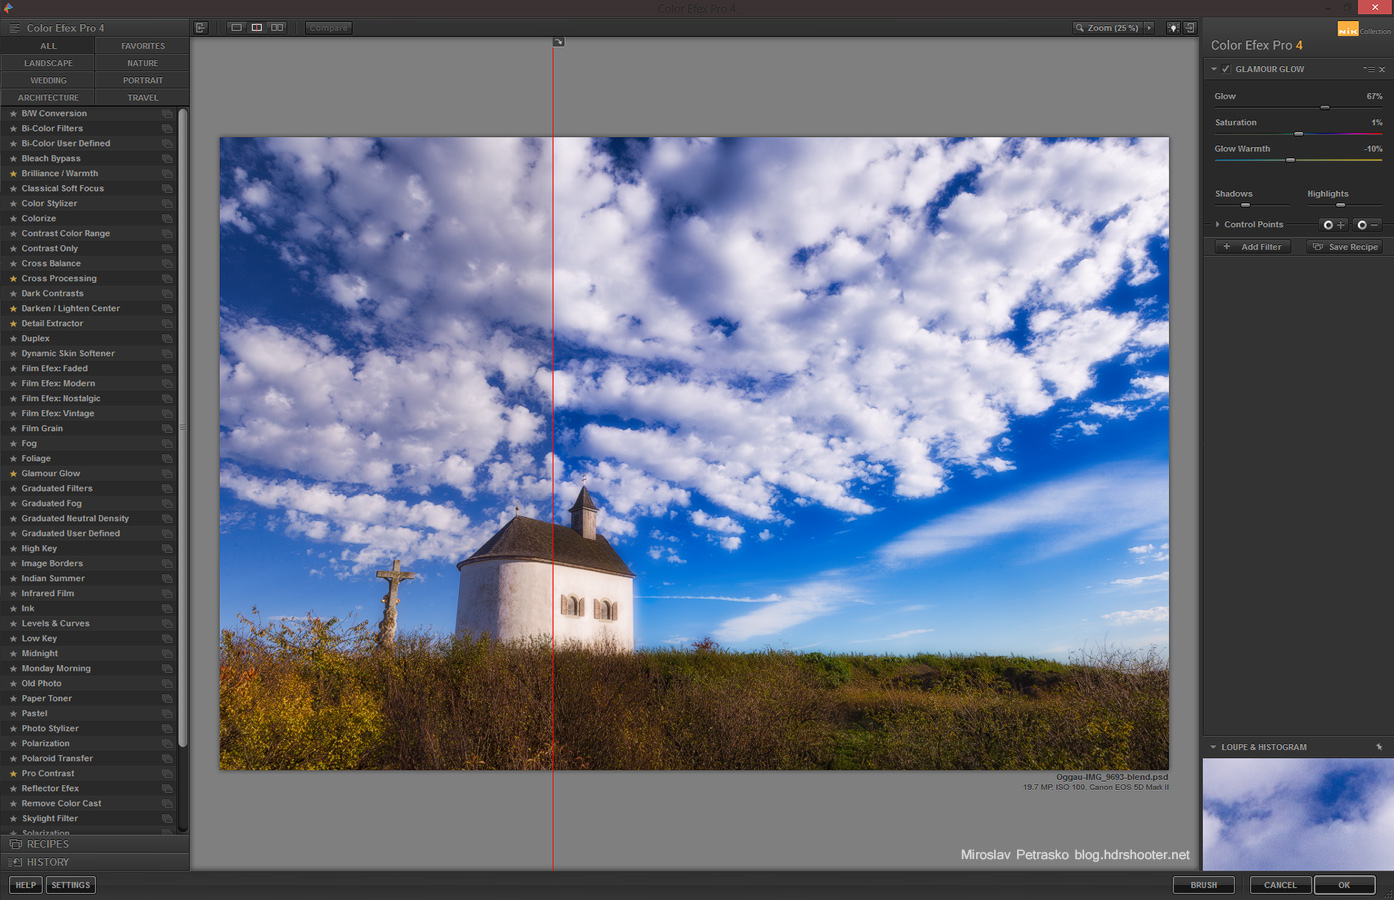Click the Saturation slider handle
Viewport: 1394px width, 900px height.
click(1299, 133)
